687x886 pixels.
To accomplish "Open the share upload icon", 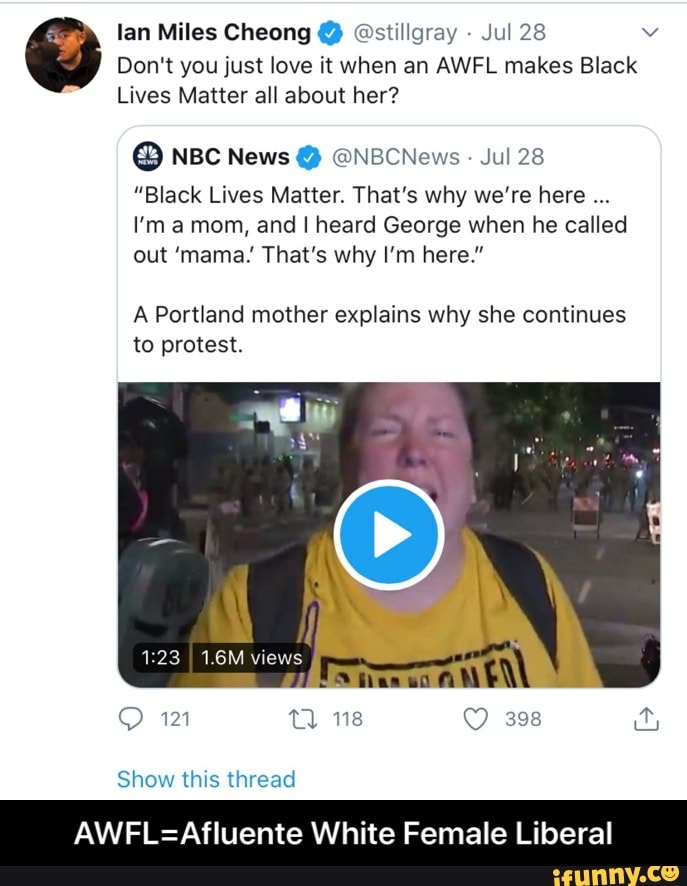I will pos(645,716).
